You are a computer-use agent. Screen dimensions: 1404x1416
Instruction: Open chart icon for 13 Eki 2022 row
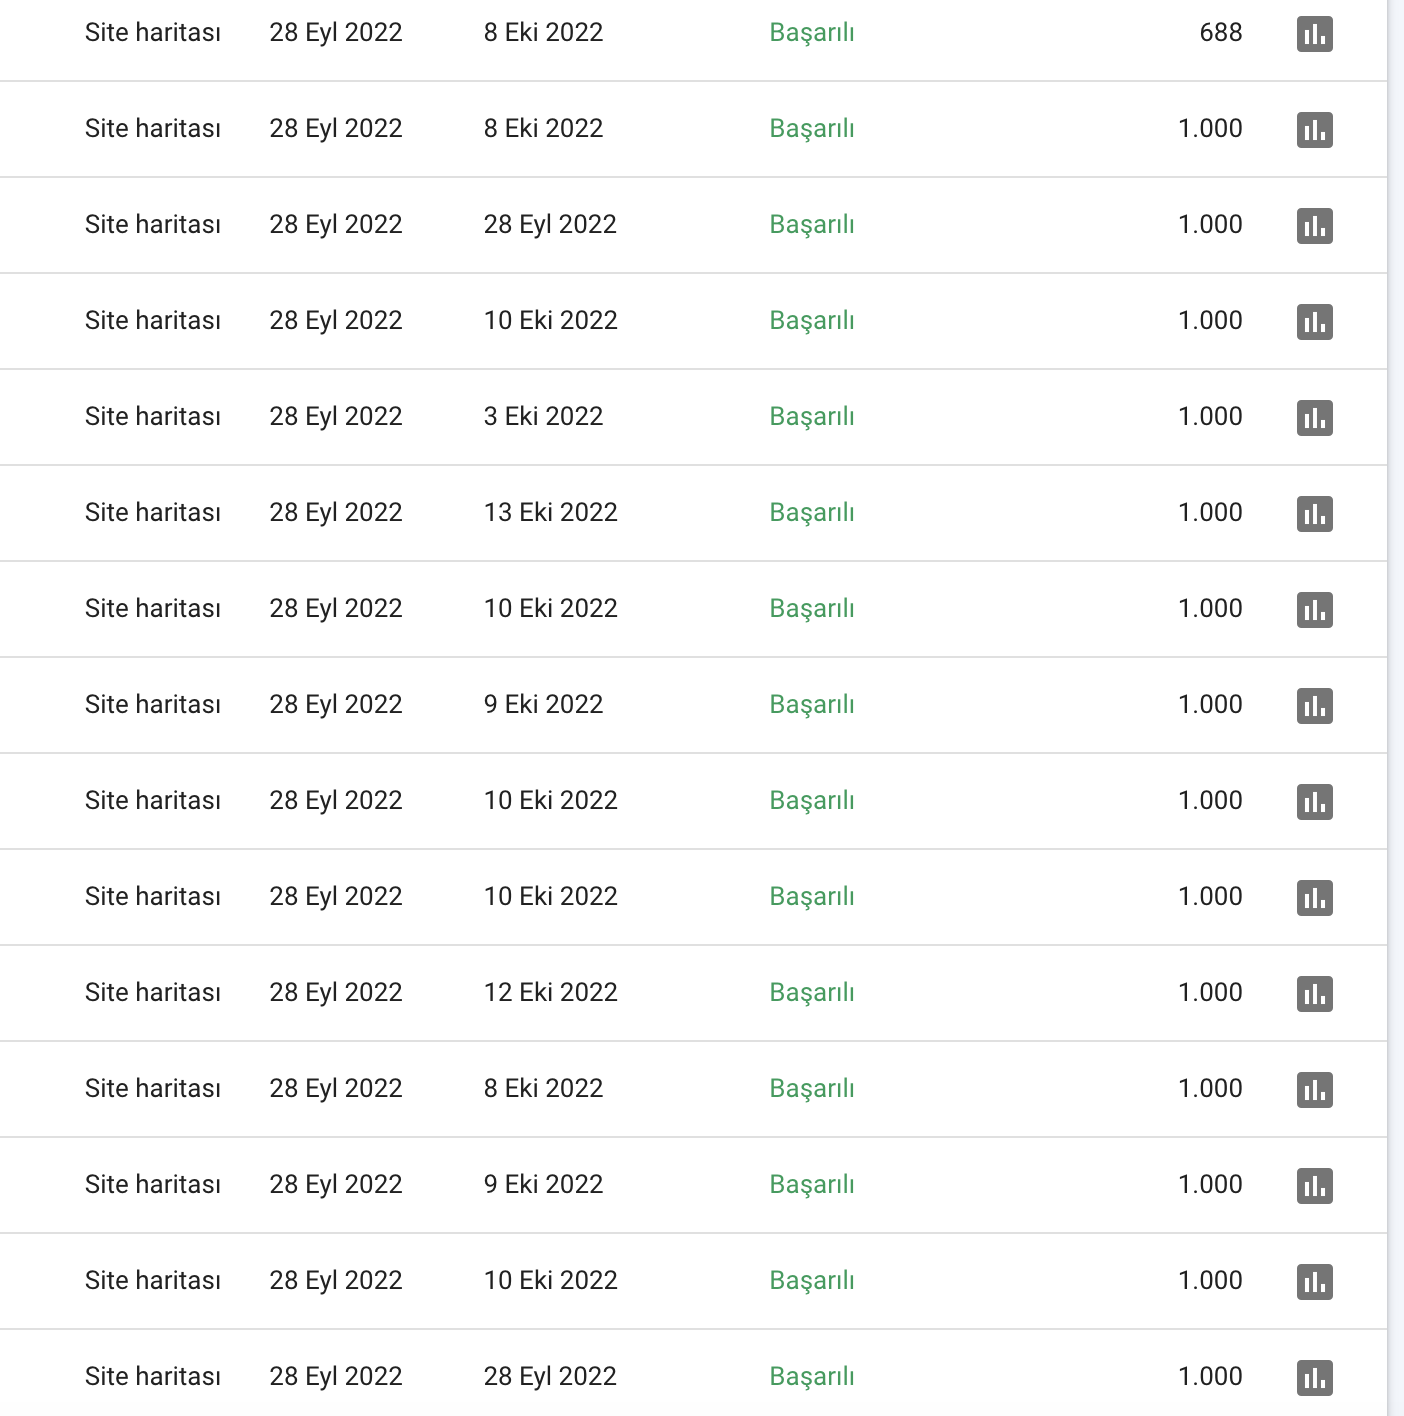1314,514
